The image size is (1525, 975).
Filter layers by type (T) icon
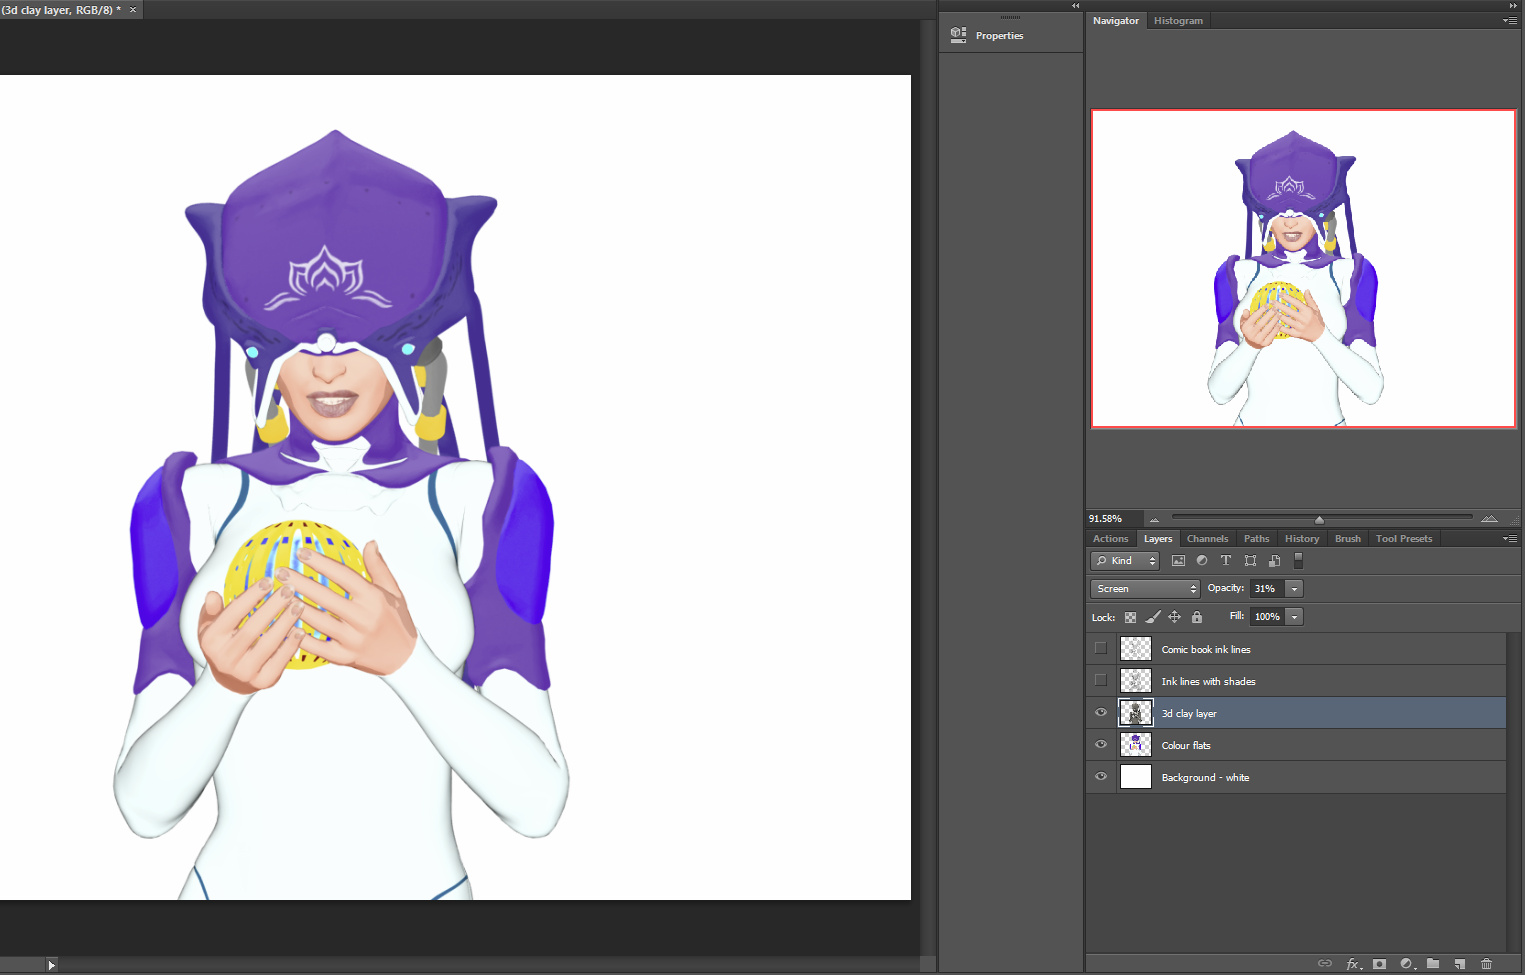pyautogui.click(x=1226, y=561)
